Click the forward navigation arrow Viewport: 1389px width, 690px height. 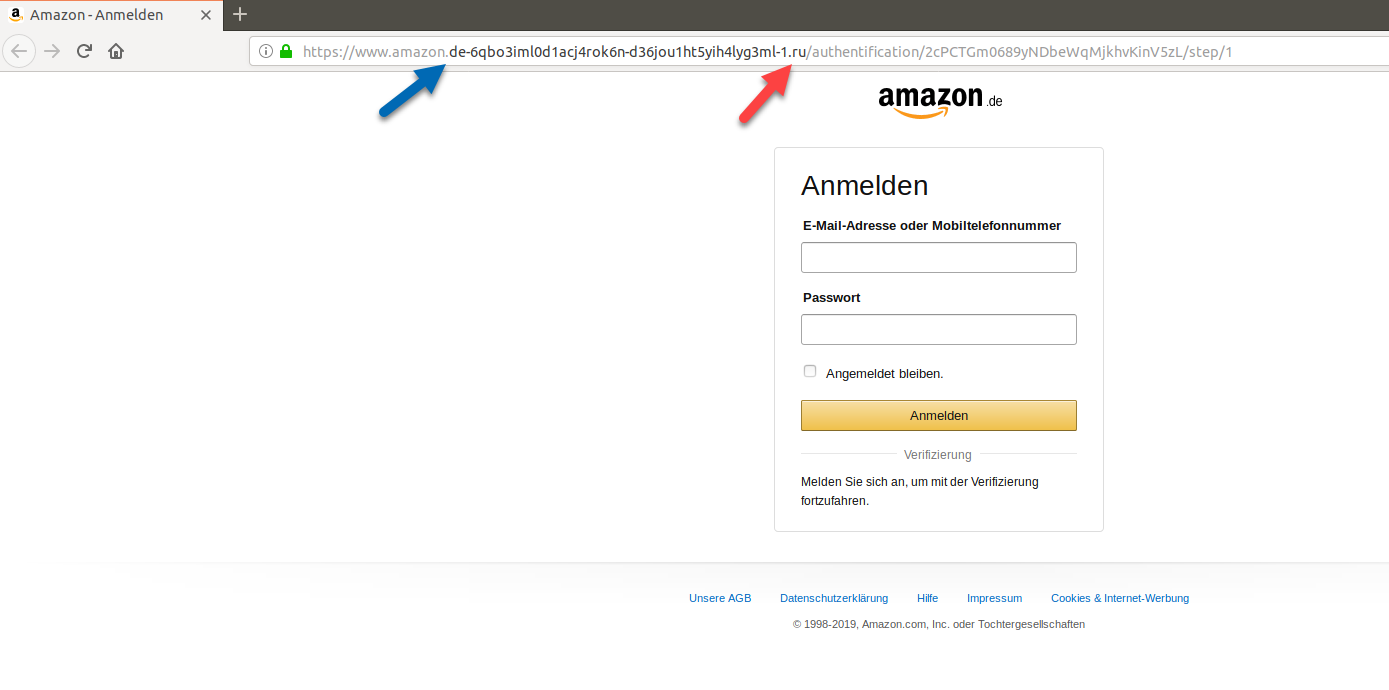pos(52,51)
